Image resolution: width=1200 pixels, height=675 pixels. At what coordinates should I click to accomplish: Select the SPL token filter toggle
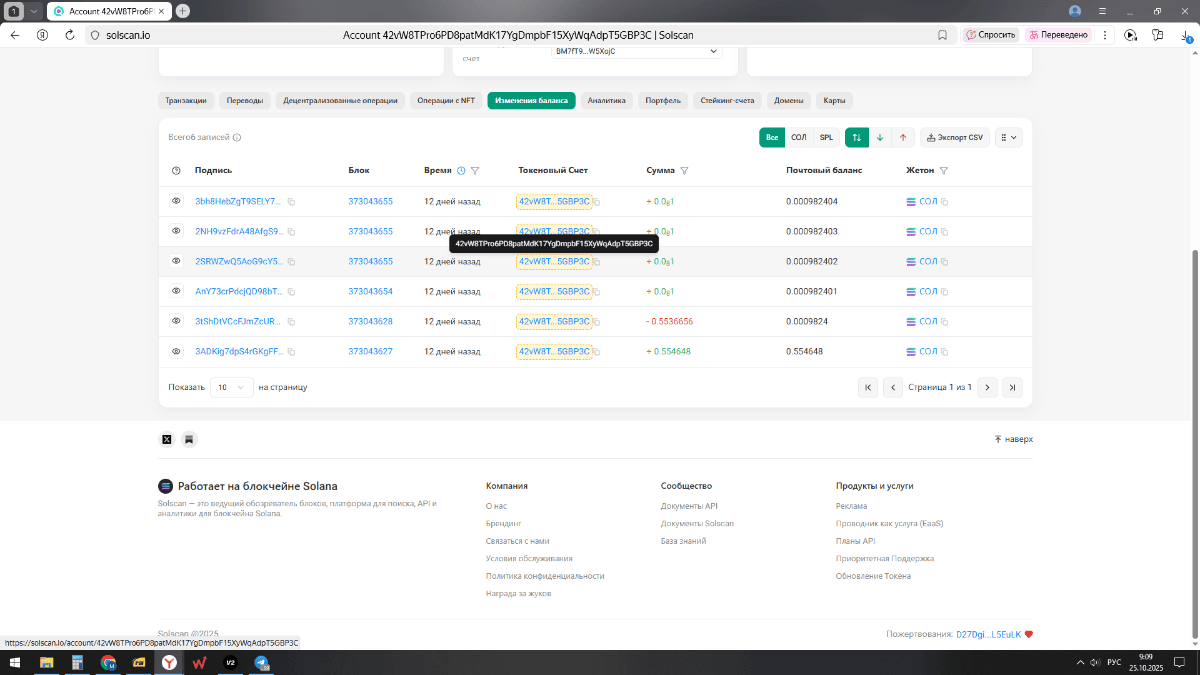click(826, 137)
